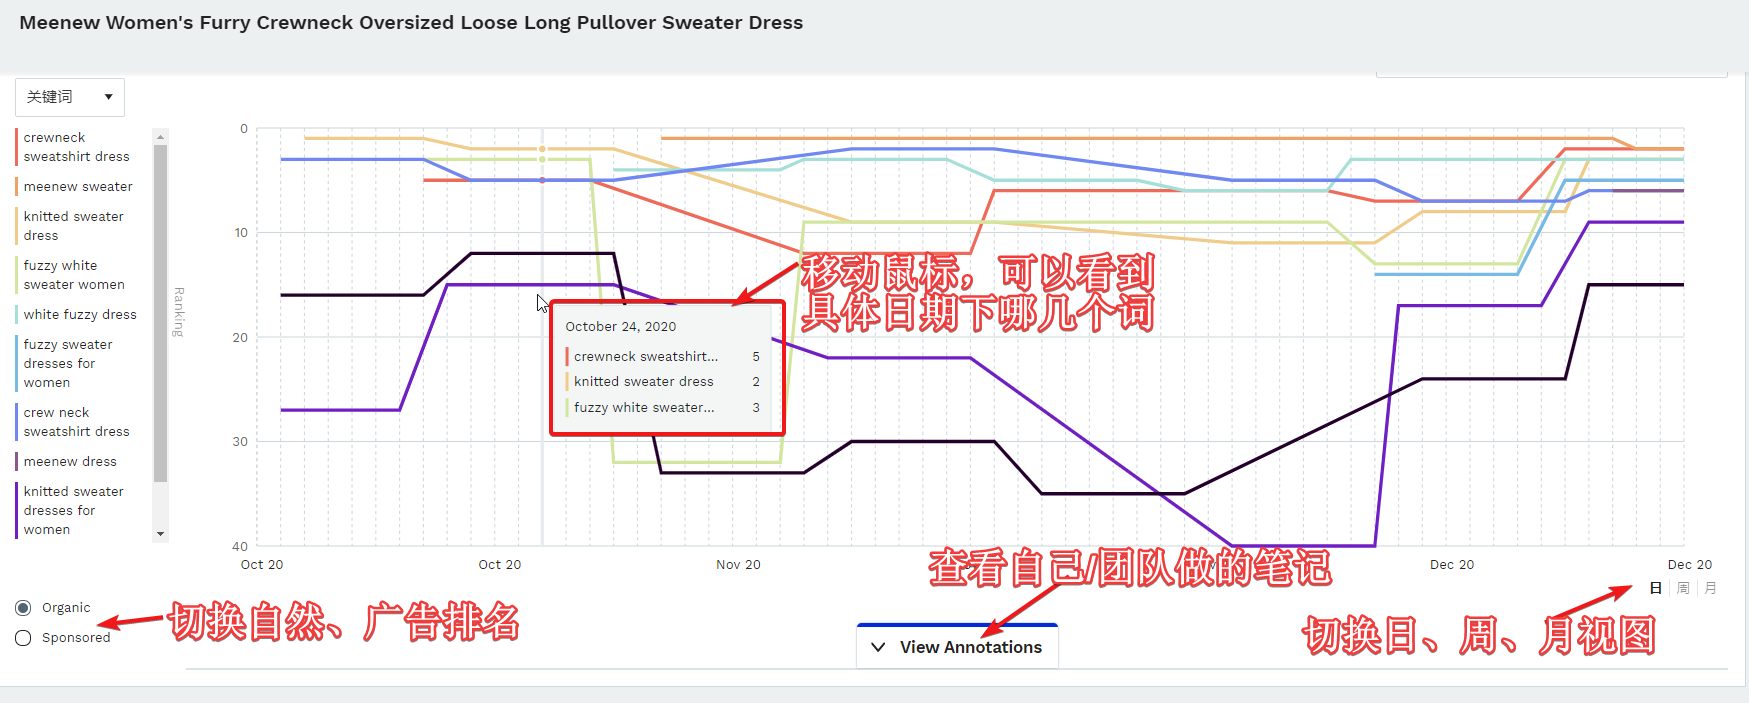1749x703 pixels.
Task: Switch to week view icon
Action: 1683,588
